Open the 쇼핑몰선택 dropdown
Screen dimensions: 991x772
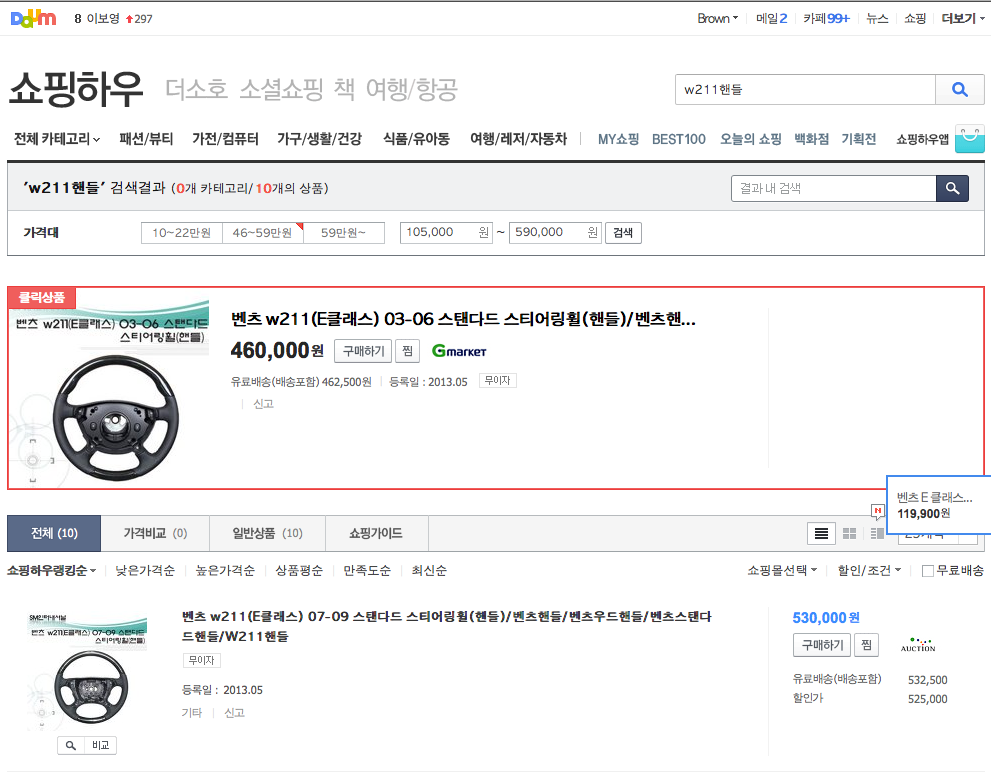781,571
